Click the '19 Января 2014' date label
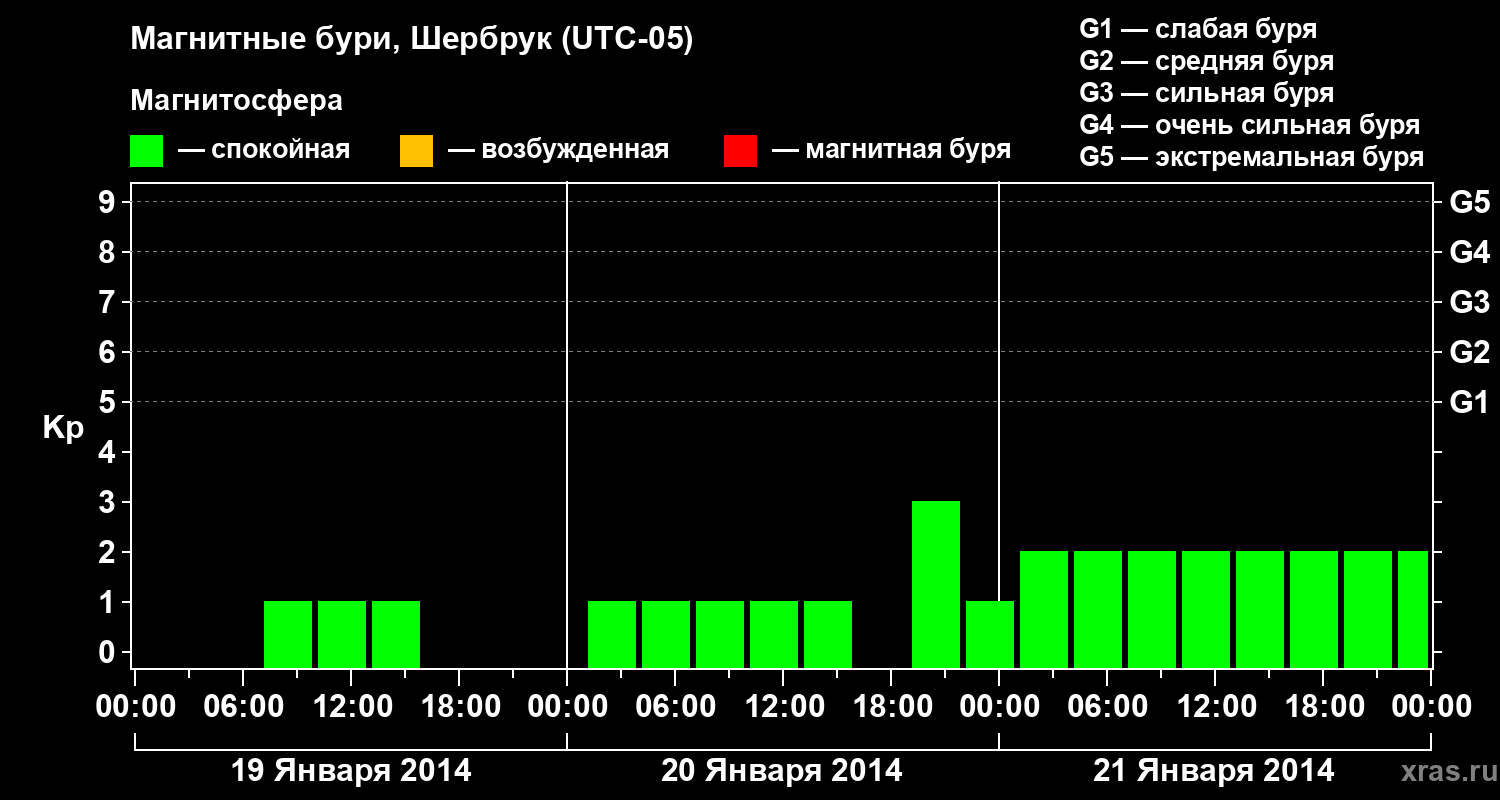1500x800 pixels. (x=351, y=771)
